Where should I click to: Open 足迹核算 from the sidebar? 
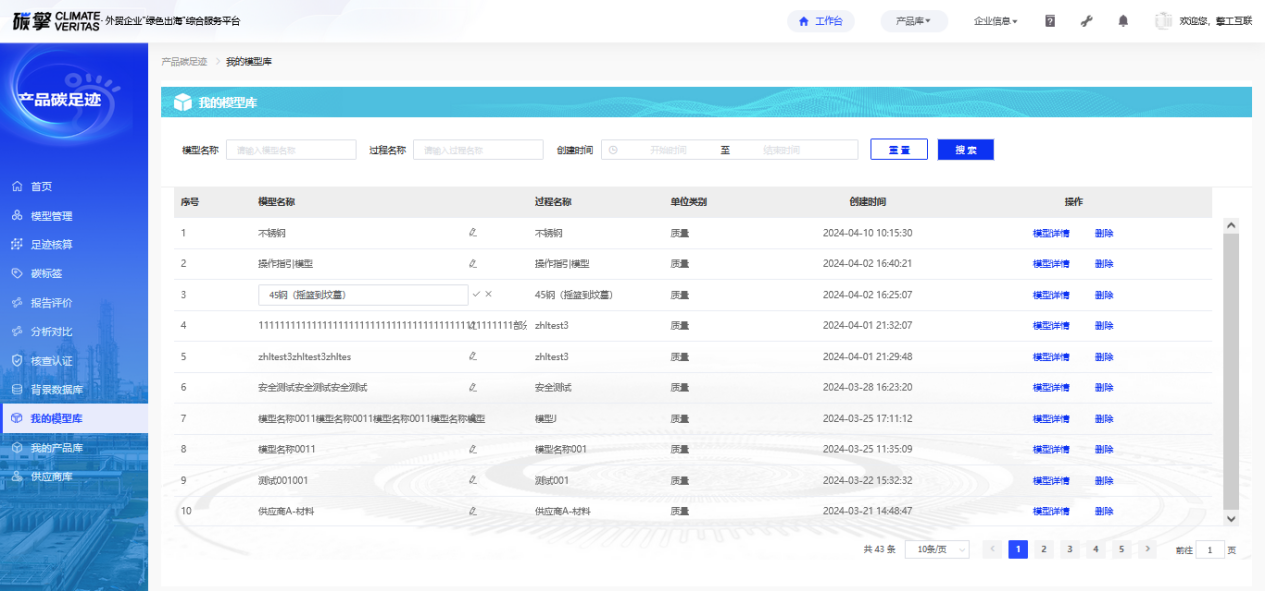coord(51,245)
